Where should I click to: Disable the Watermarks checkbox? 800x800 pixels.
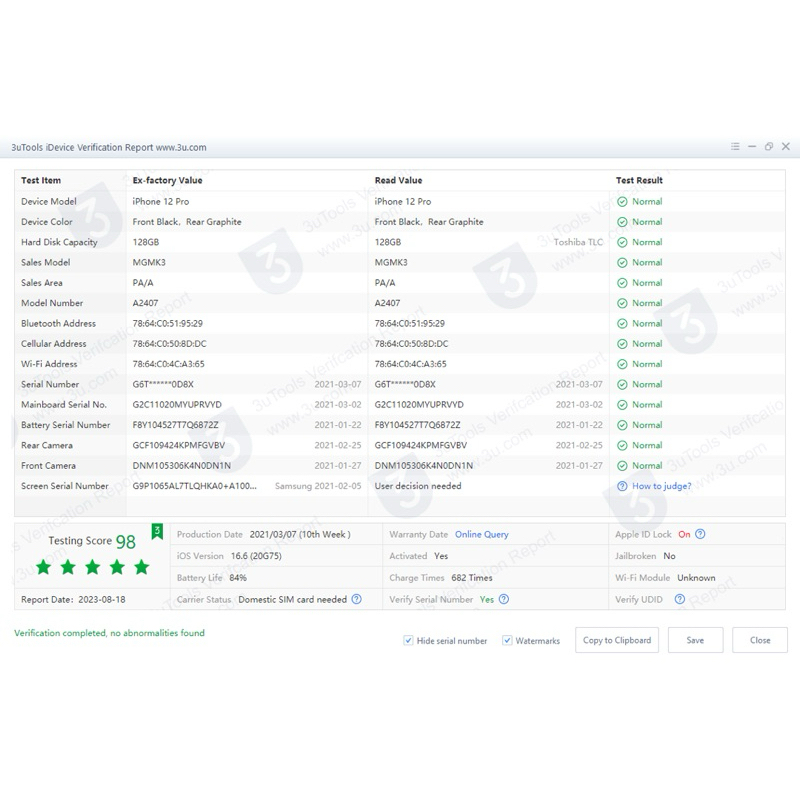507,640
